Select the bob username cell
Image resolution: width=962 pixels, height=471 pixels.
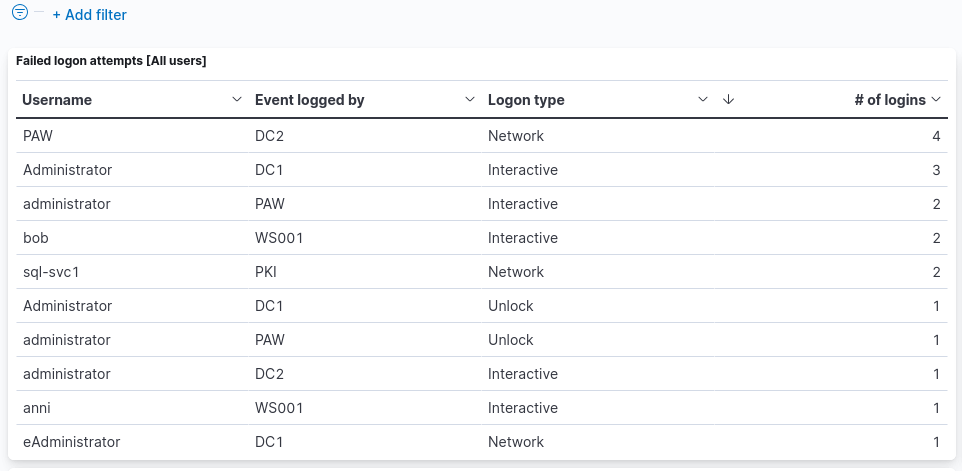click(36, 238)
